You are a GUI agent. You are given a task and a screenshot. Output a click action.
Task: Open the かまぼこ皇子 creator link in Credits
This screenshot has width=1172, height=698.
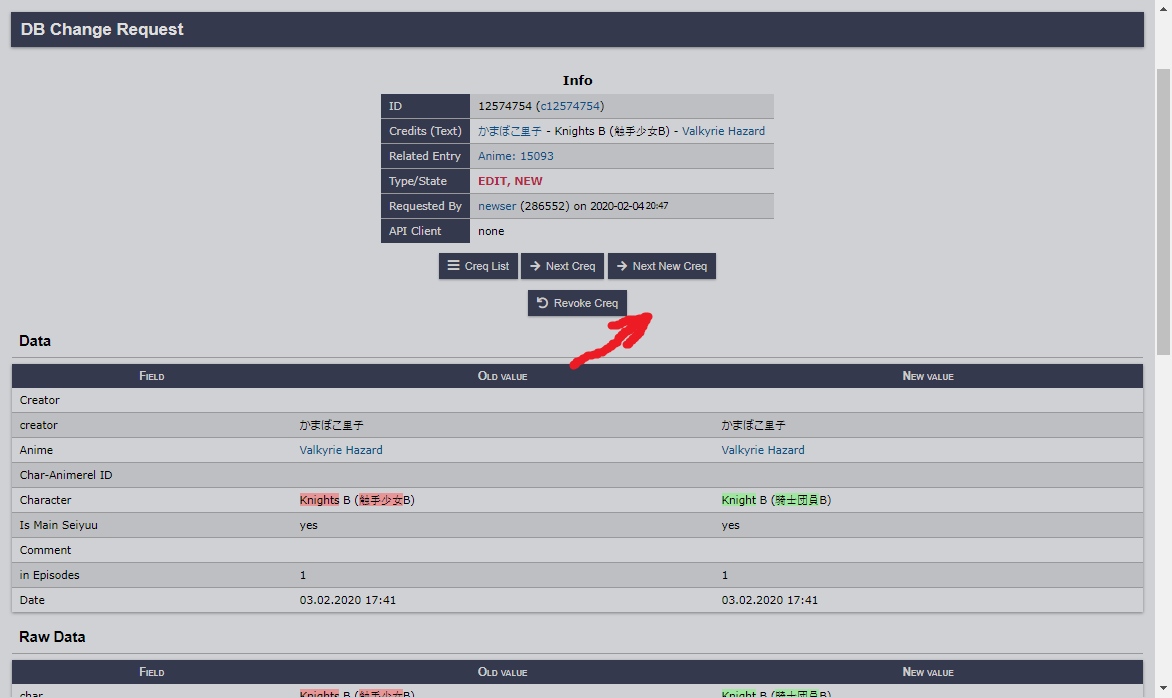pyautogui.click(x=510, y=131)
